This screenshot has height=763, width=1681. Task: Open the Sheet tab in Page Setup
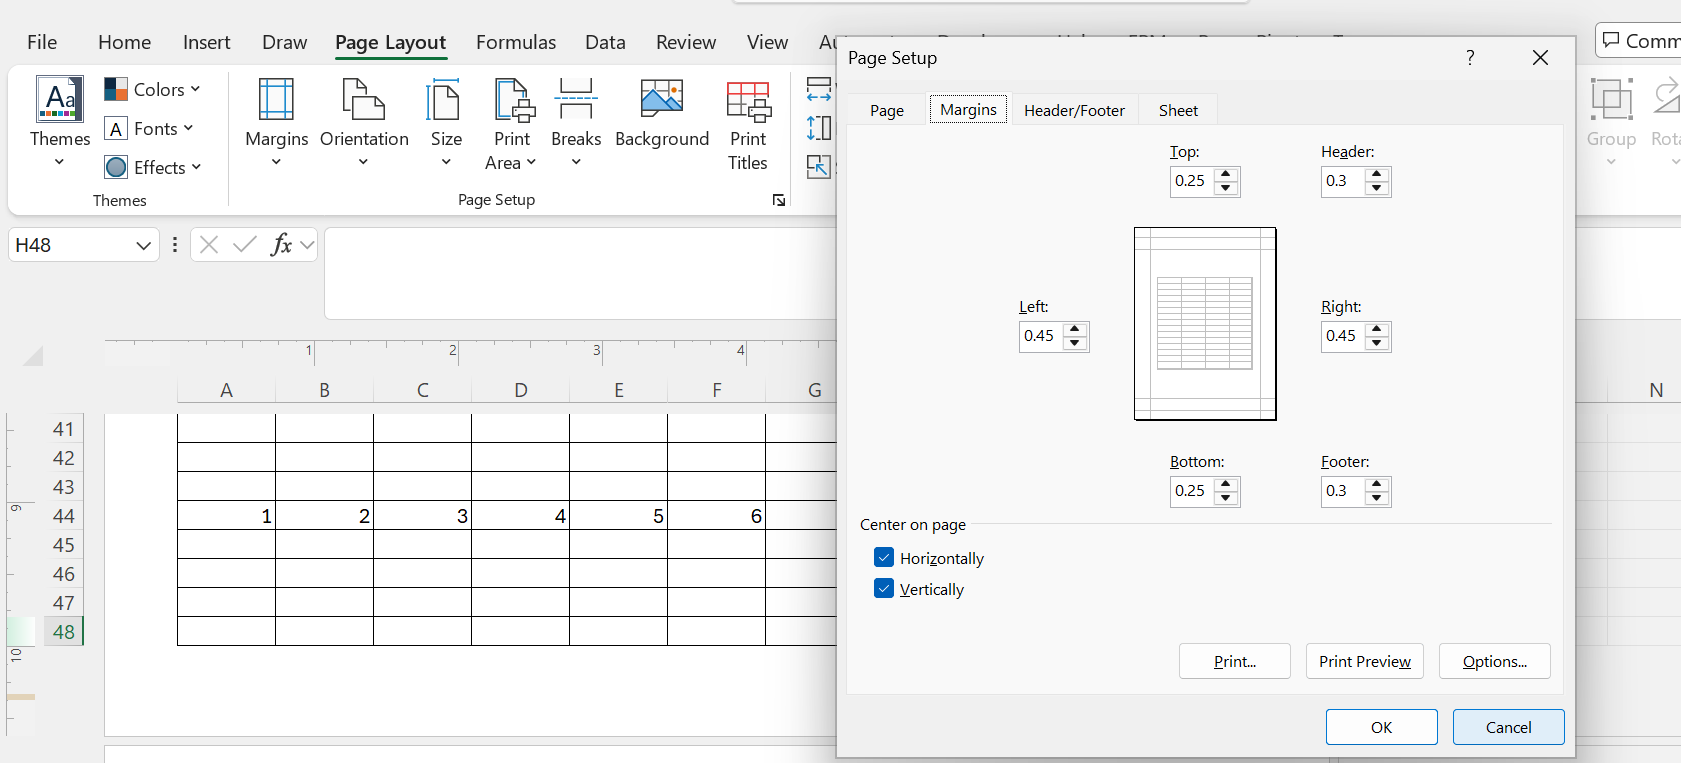coord(1178,110)
